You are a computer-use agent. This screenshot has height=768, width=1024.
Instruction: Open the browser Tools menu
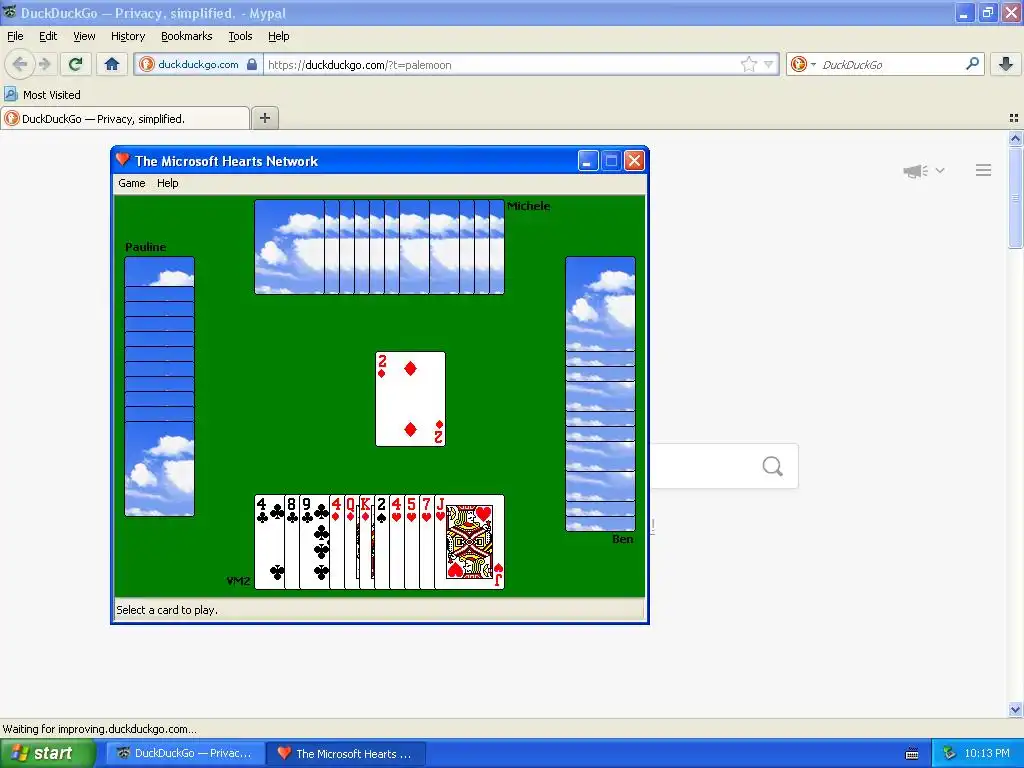(240, 37)
